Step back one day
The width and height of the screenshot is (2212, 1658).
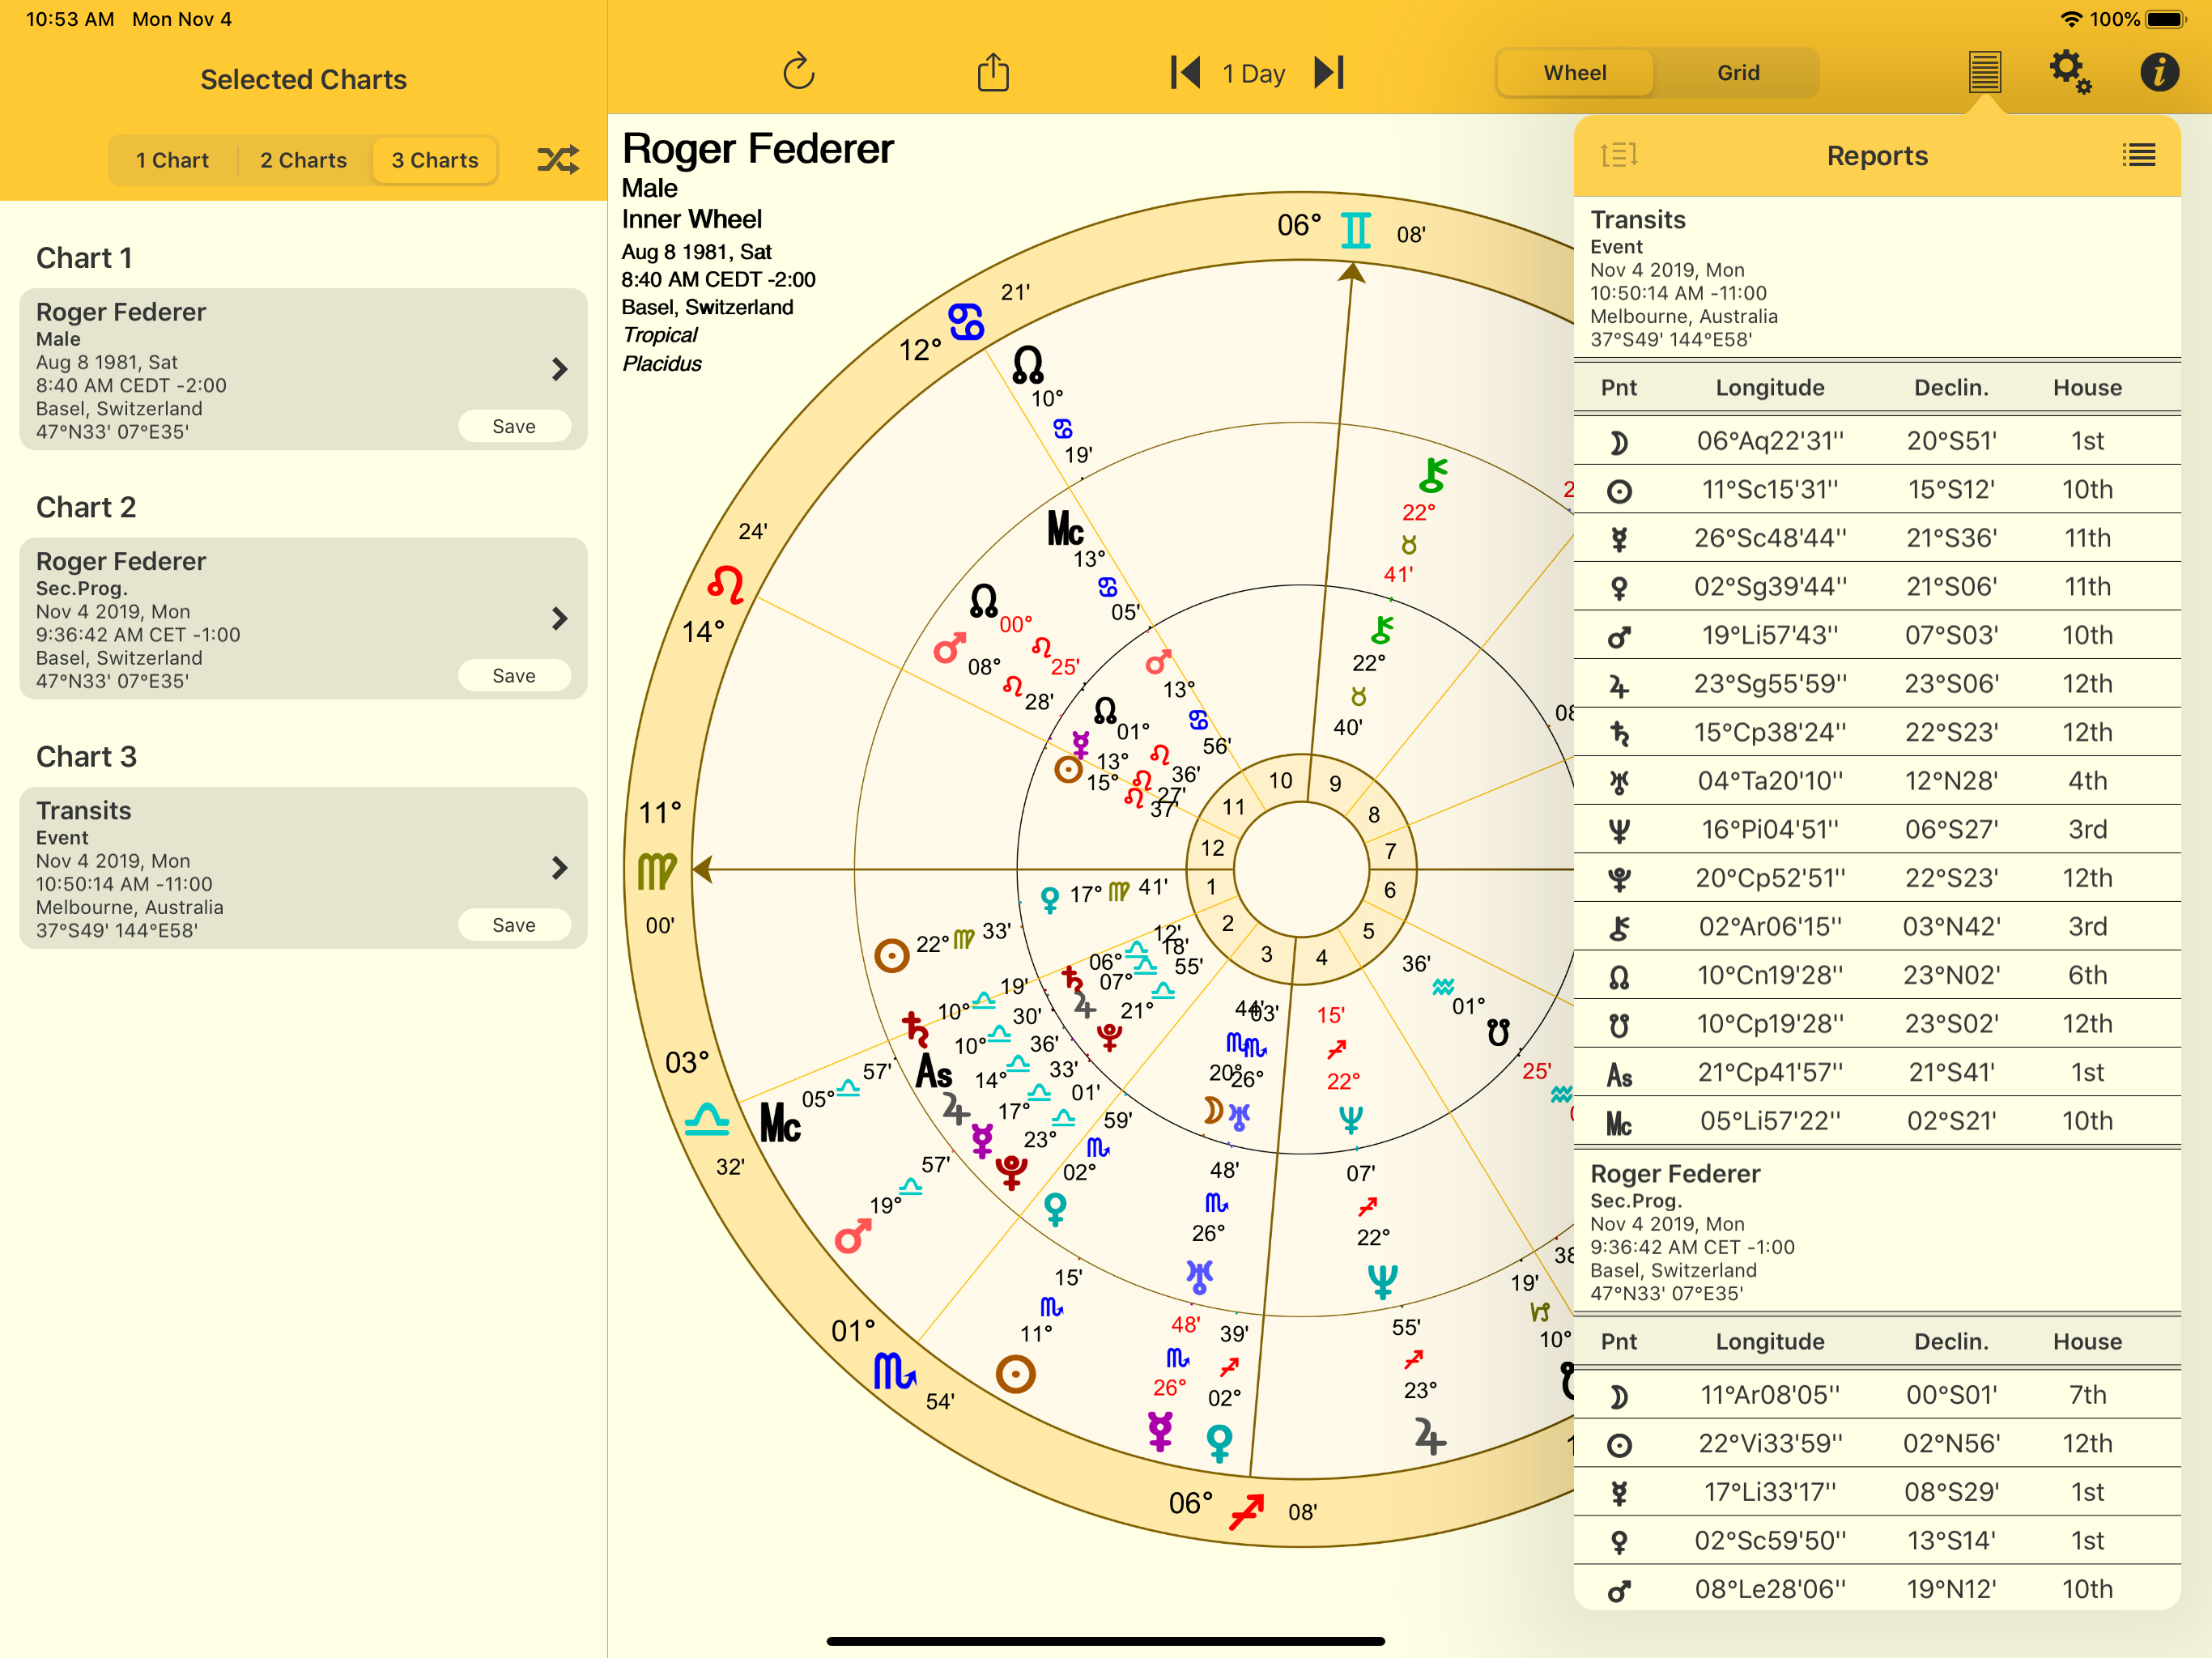point(1185,72)
